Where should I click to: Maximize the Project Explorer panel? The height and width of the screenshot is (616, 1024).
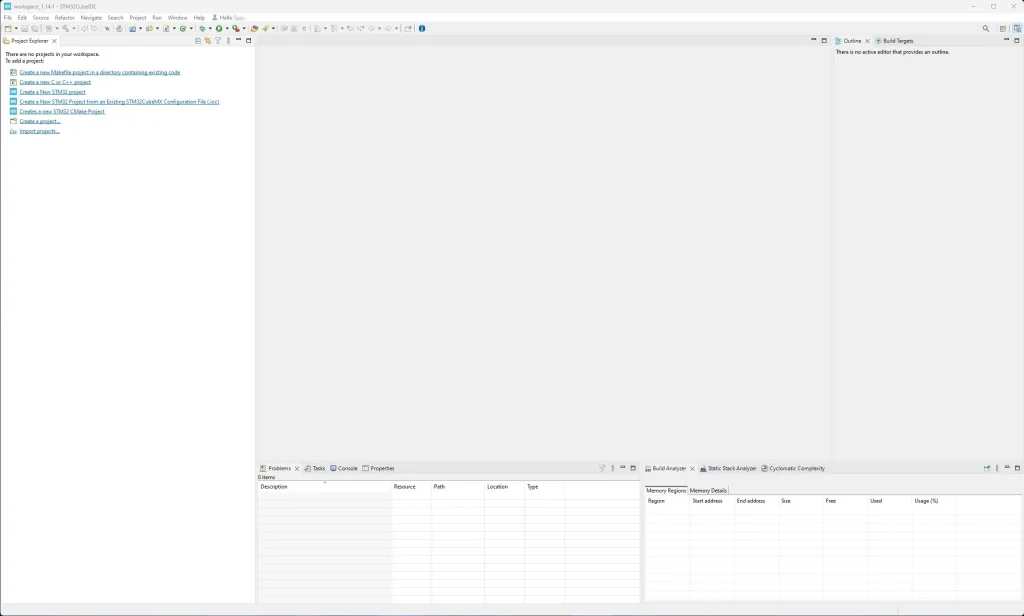(249, 41)
